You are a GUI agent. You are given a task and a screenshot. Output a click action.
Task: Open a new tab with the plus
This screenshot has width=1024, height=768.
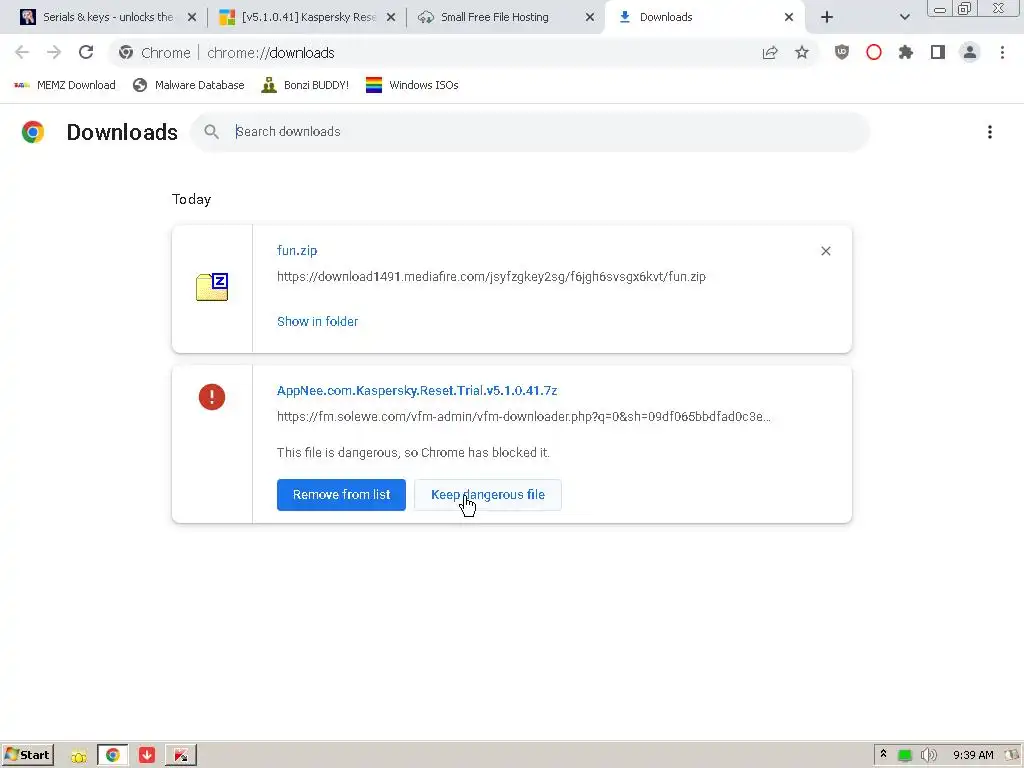point(827,17)
